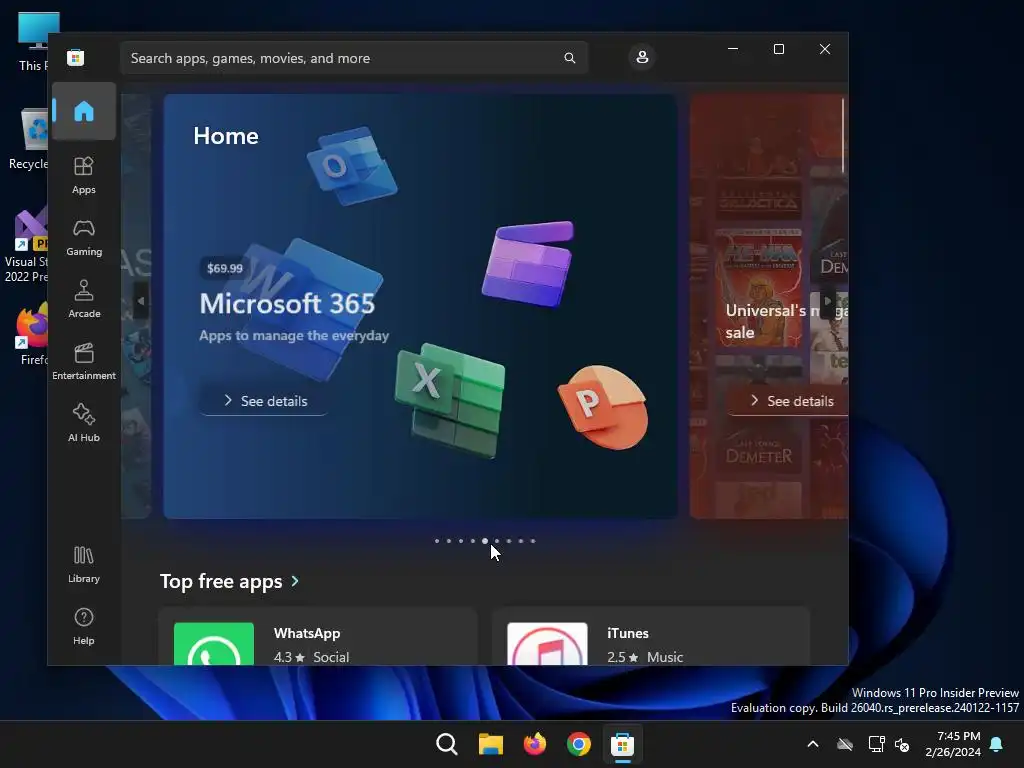Select the seventh carousel page dot
The image size is (1024, 768).
click(509, 541)
